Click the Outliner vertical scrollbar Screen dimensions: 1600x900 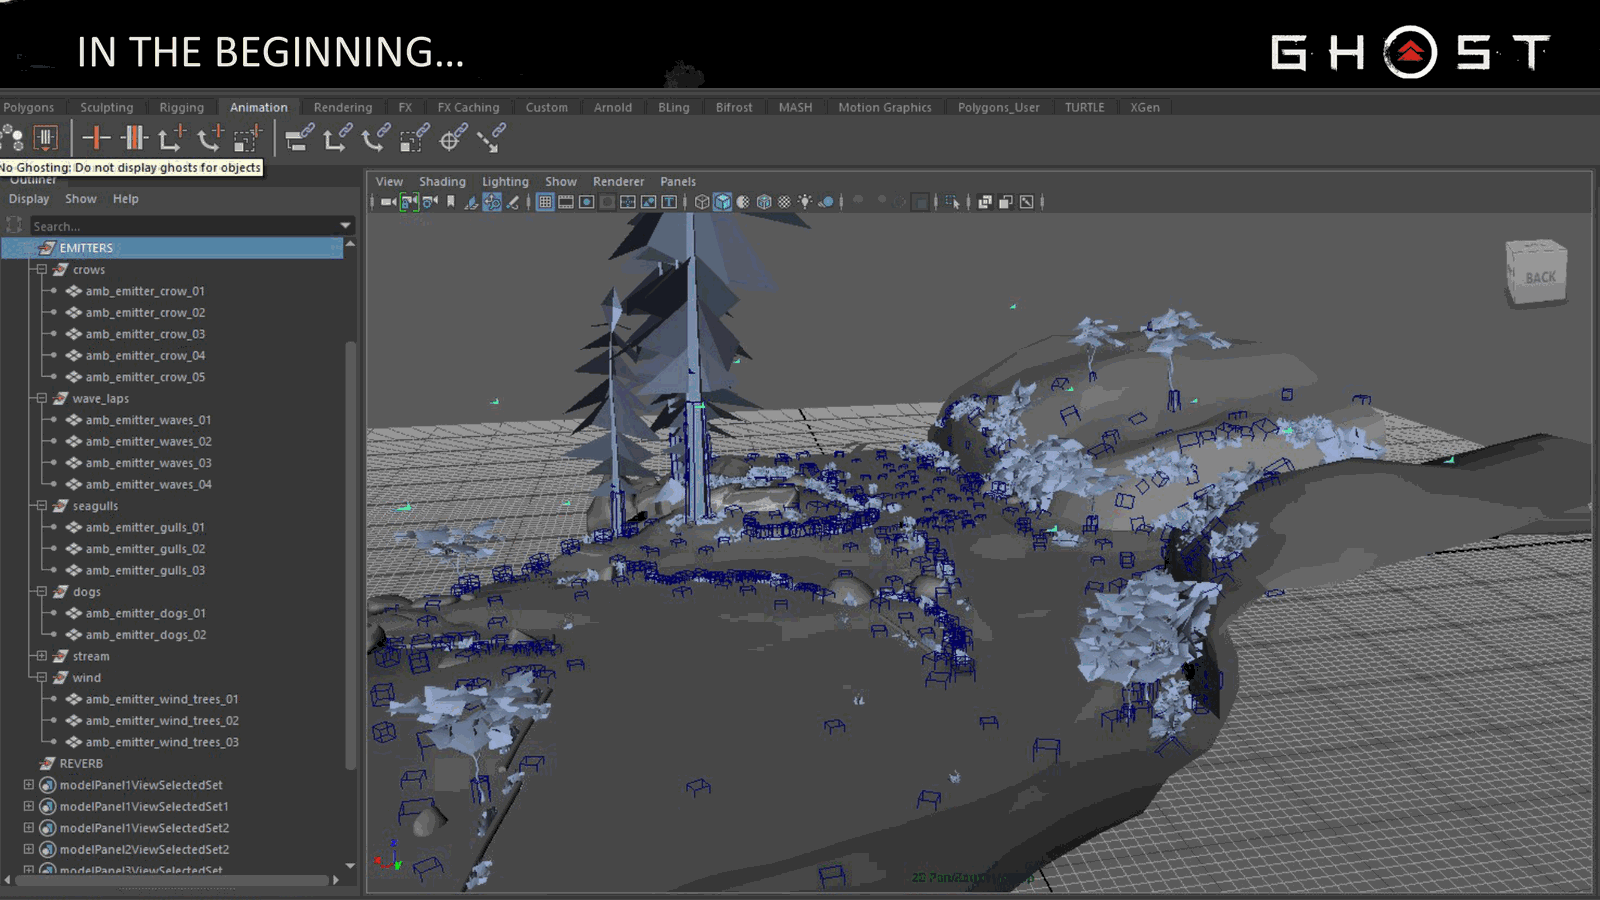click(350, 555)
